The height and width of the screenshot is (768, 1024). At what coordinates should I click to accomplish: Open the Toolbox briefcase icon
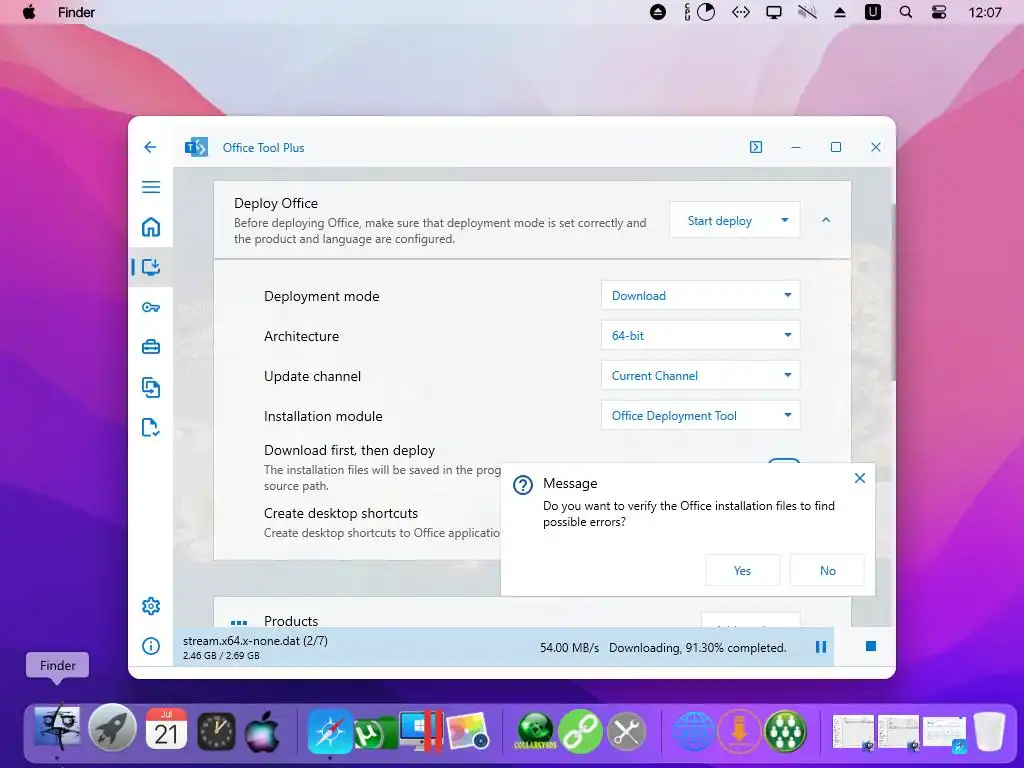coord(151,347)
